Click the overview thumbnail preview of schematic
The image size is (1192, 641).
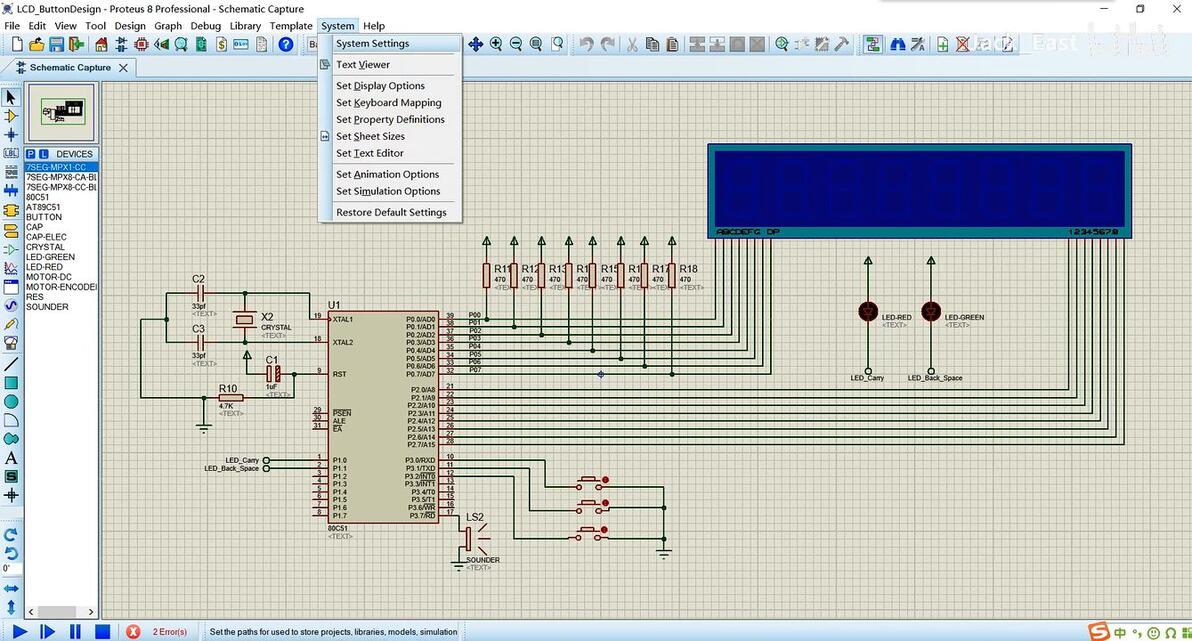[x=62, y=111]
